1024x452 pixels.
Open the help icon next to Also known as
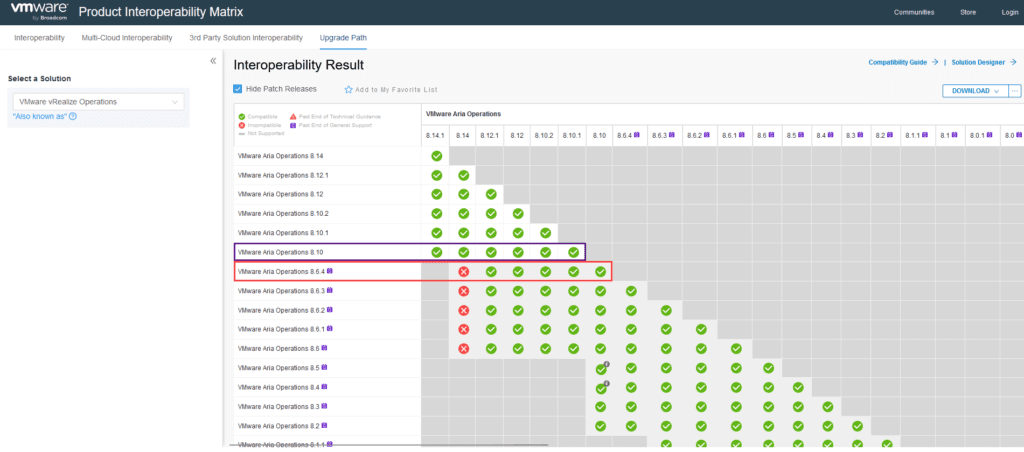point(73,116)
